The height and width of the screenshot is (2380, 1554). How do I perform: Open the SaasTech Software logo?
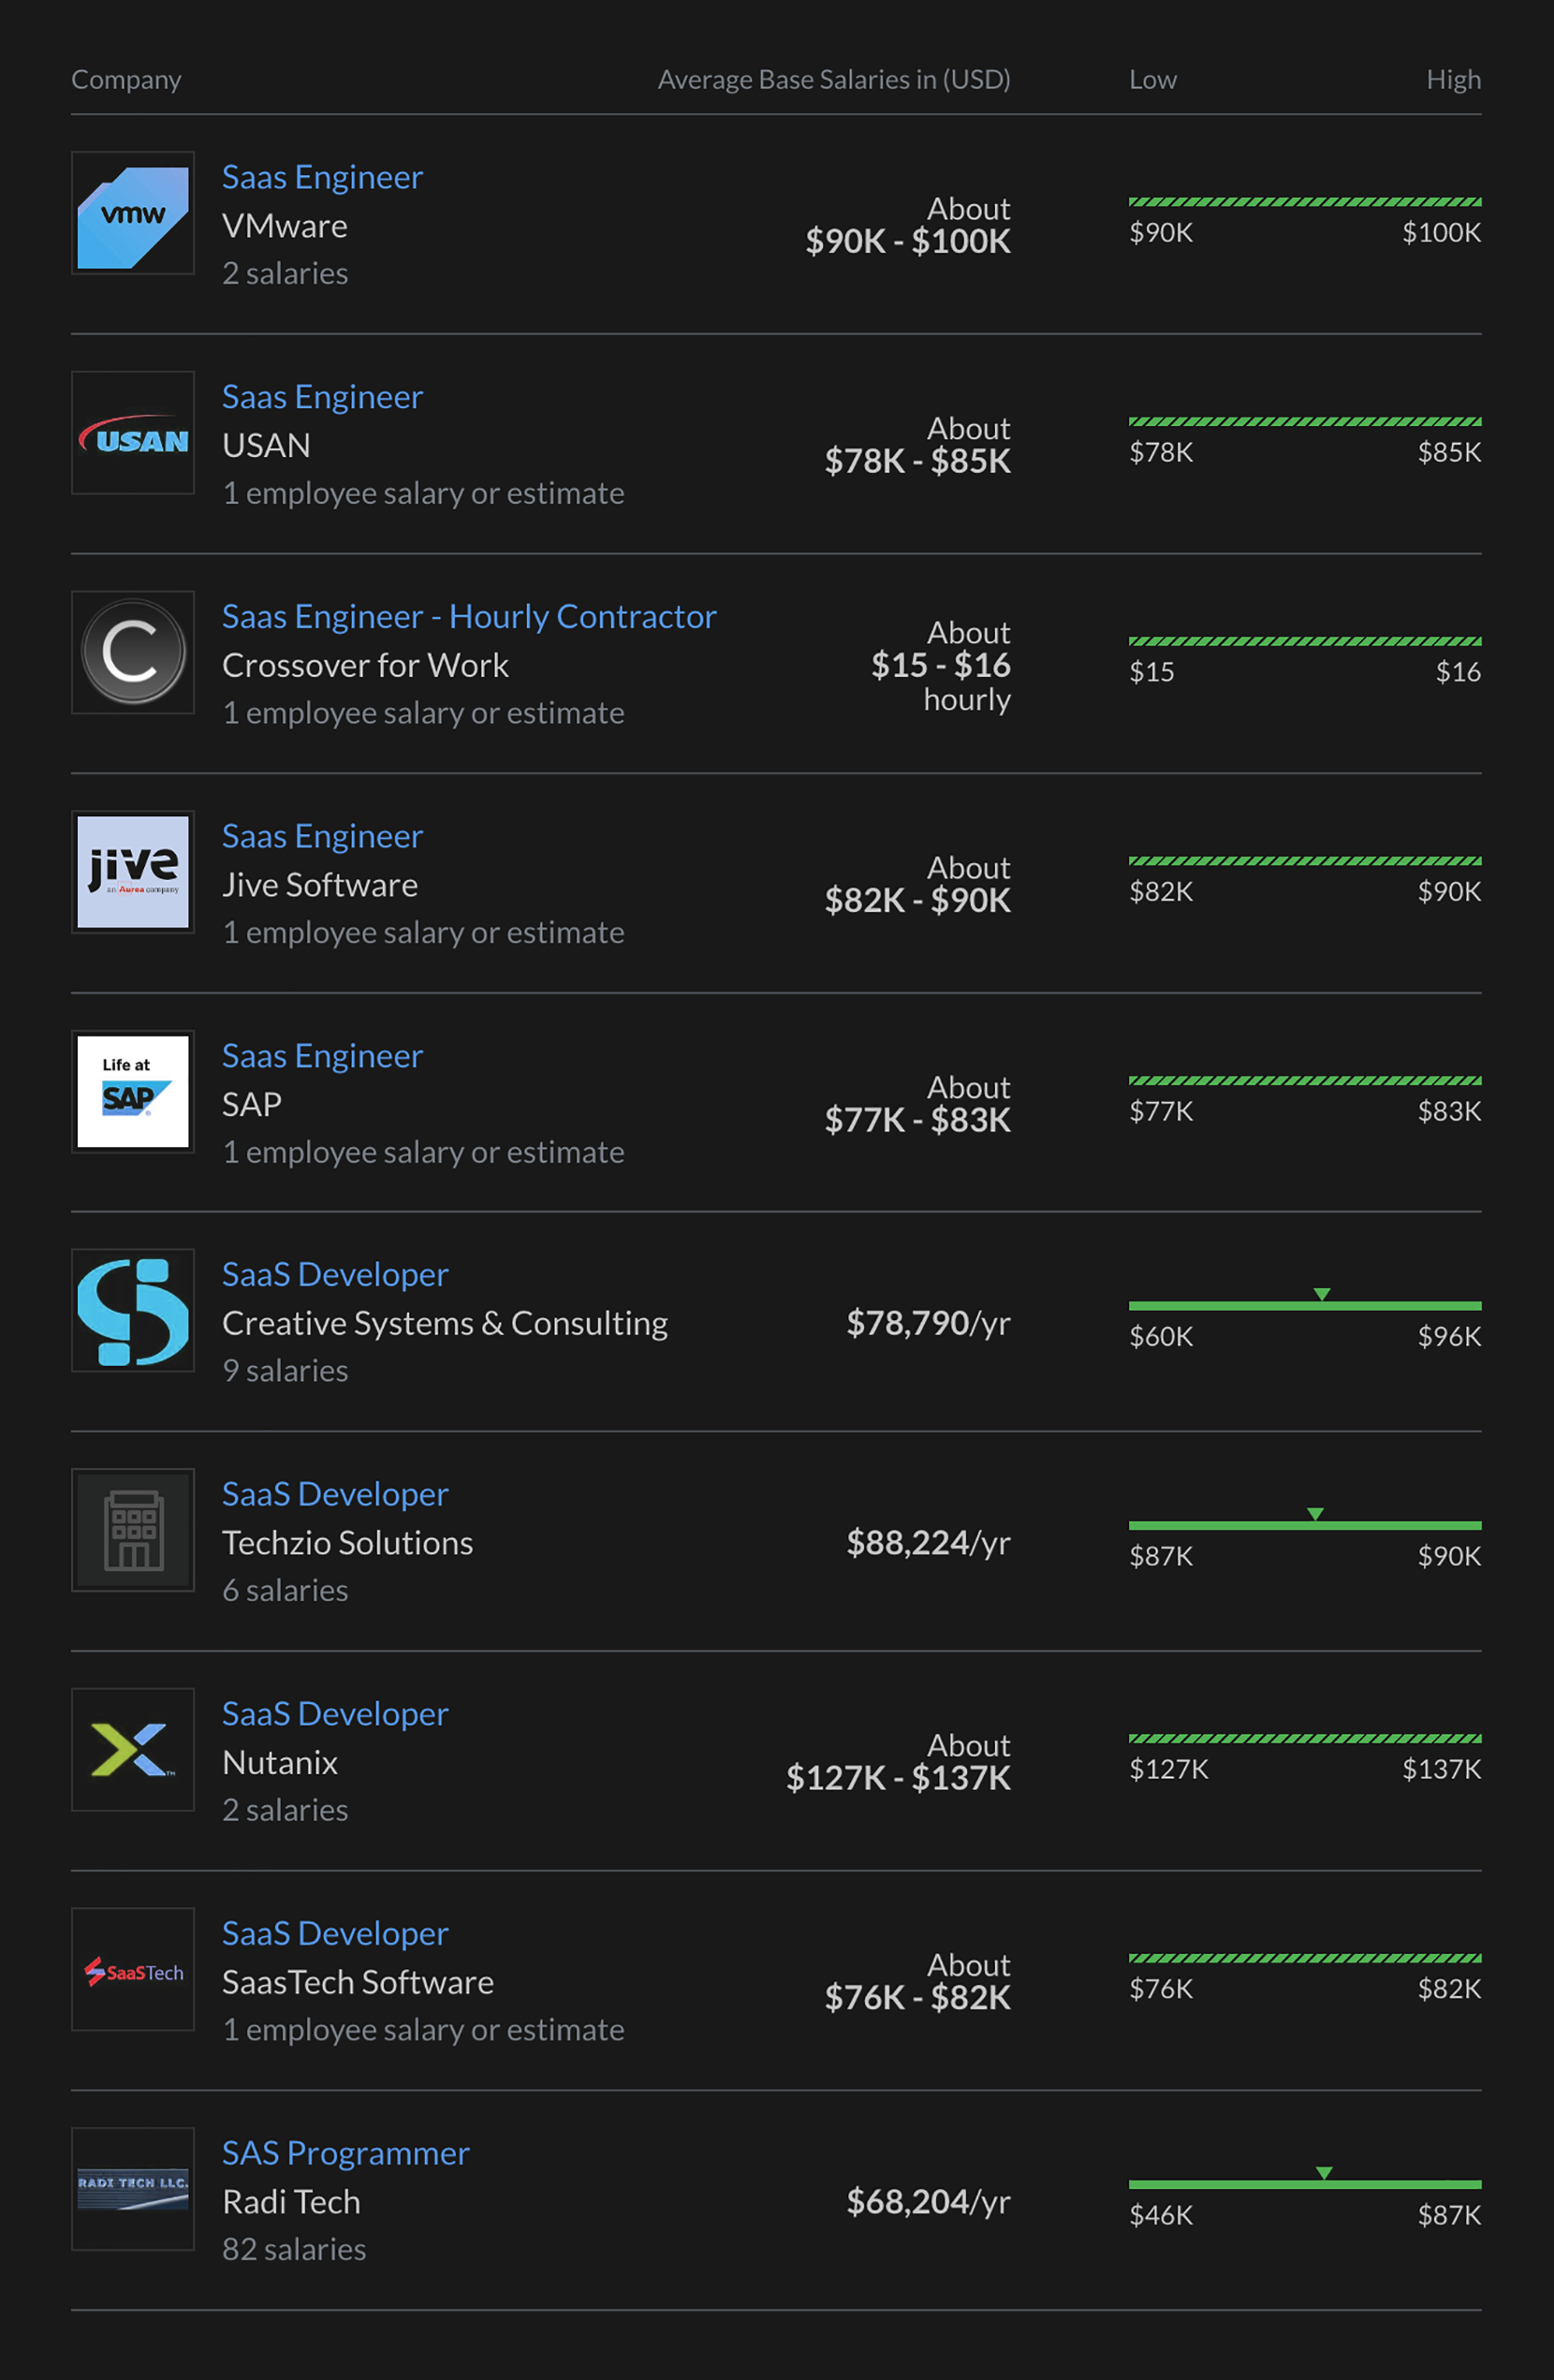point(133,1970)
